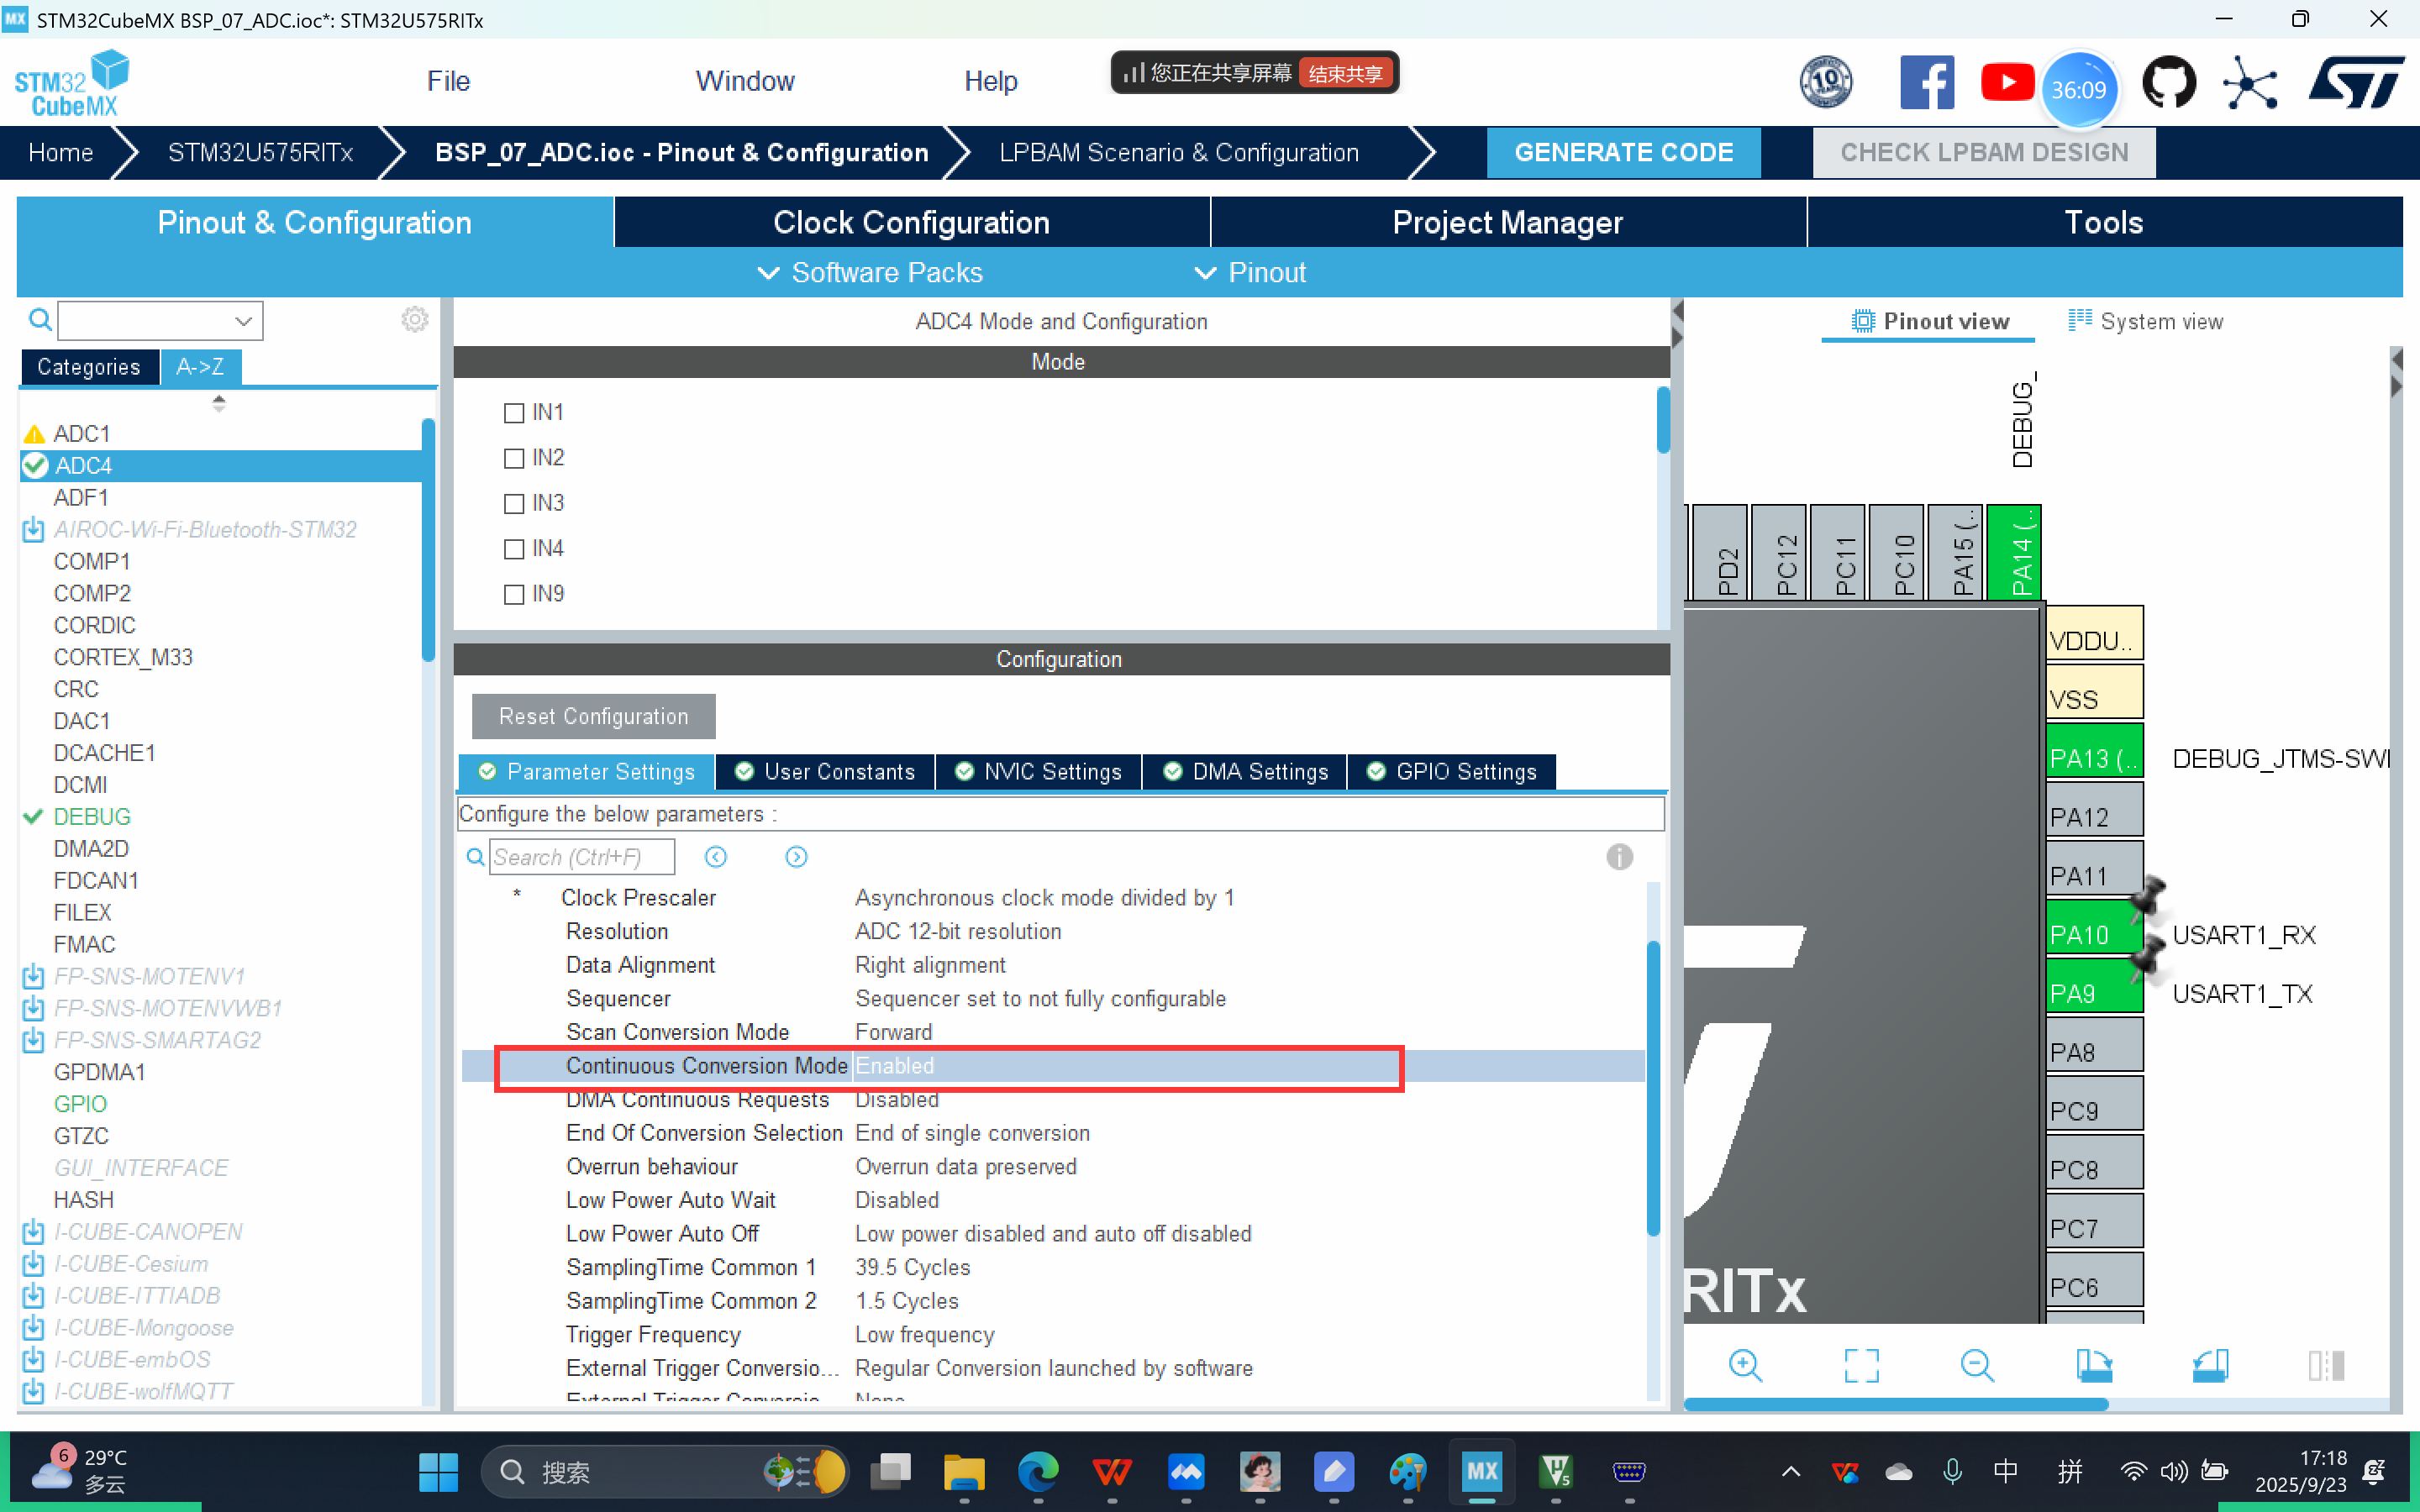The width and height of the screenshot is (2420, 1512).
Task: Show hidden system tray icons chevron
Action: coord(1791,1472)
